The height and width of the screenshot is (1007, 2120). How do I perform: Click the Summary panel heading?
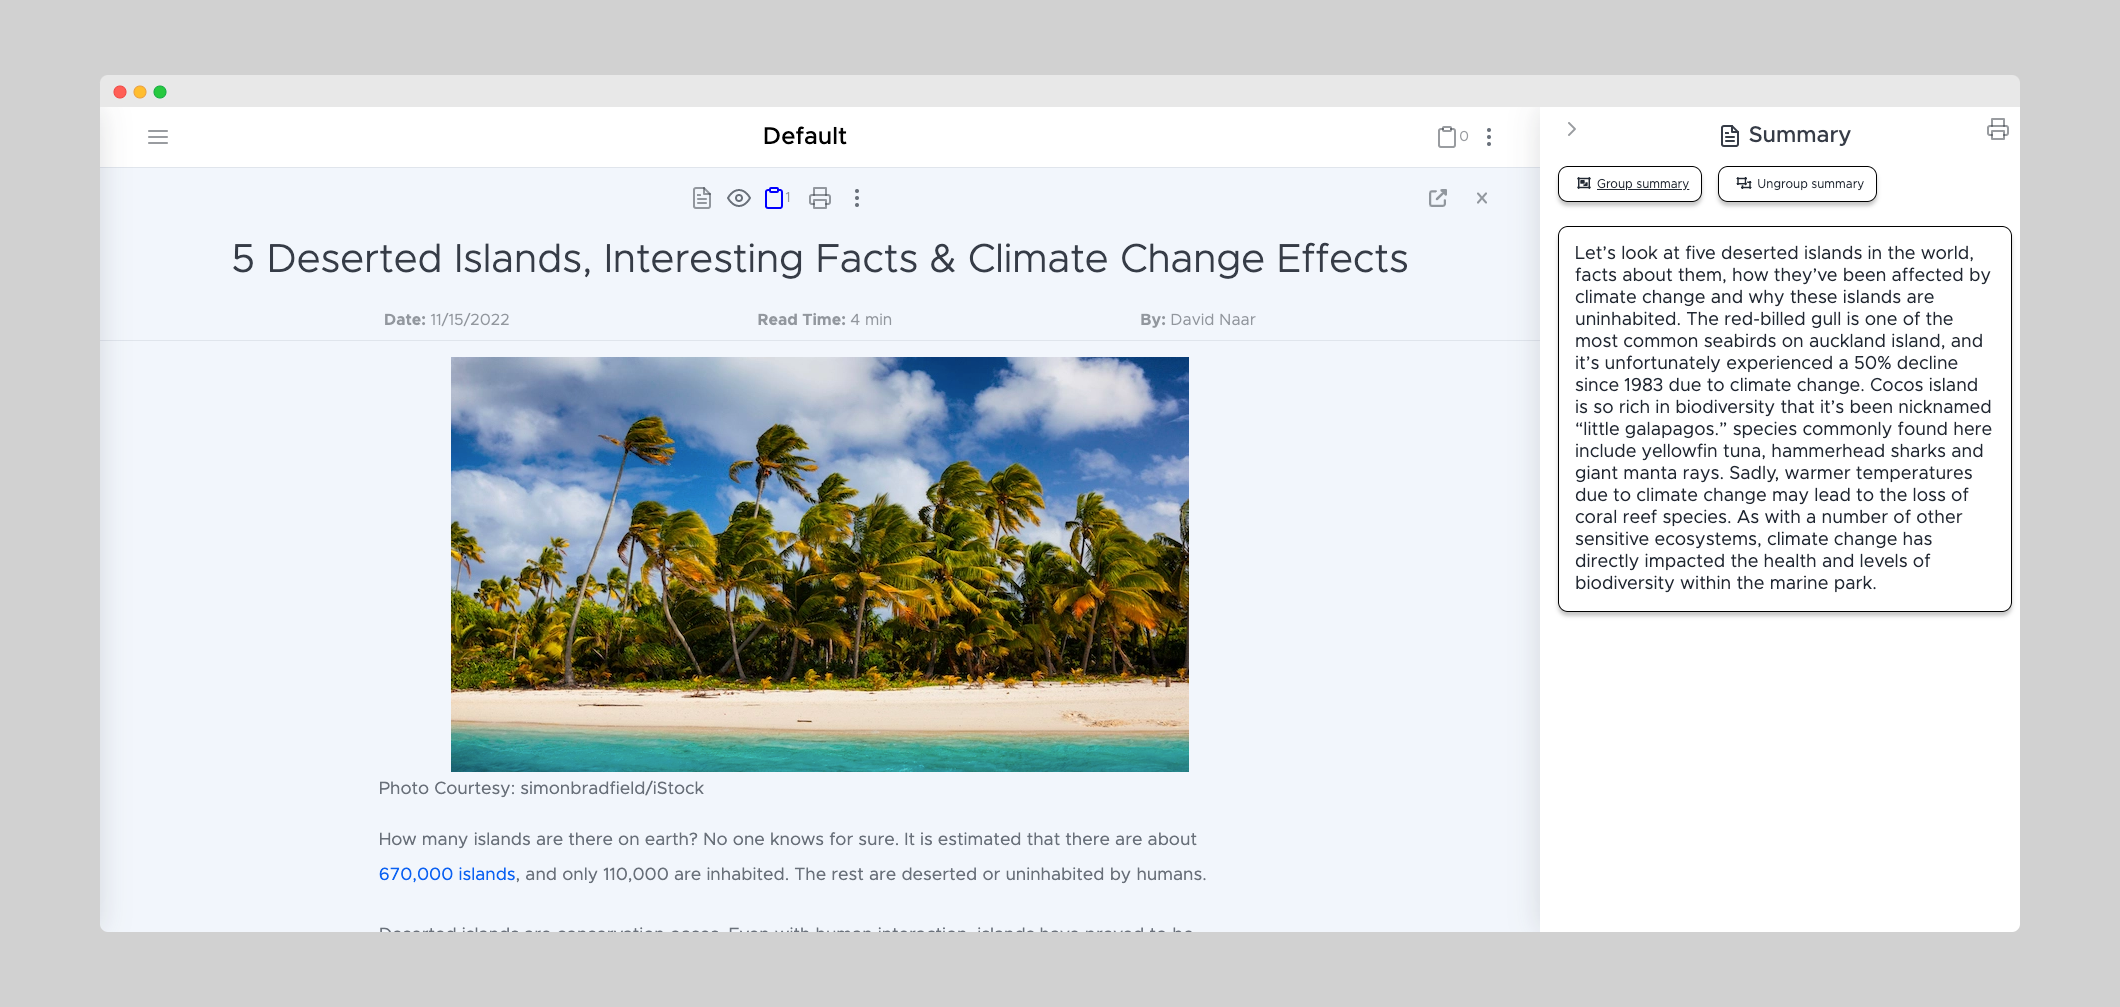(x=1785, y=135)
